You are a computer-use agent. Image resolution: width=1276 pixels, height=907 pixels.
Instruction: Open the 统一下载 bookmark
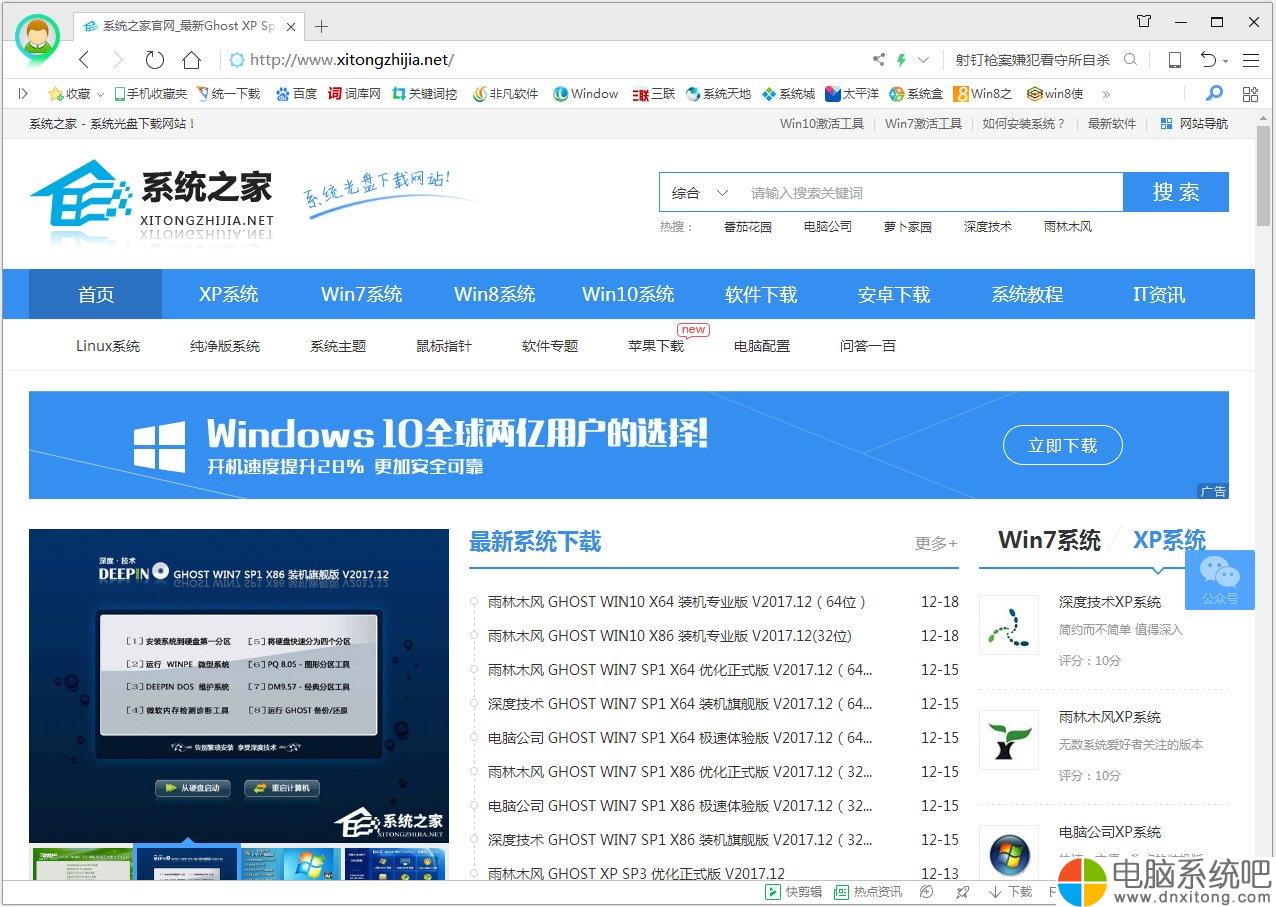228,94
